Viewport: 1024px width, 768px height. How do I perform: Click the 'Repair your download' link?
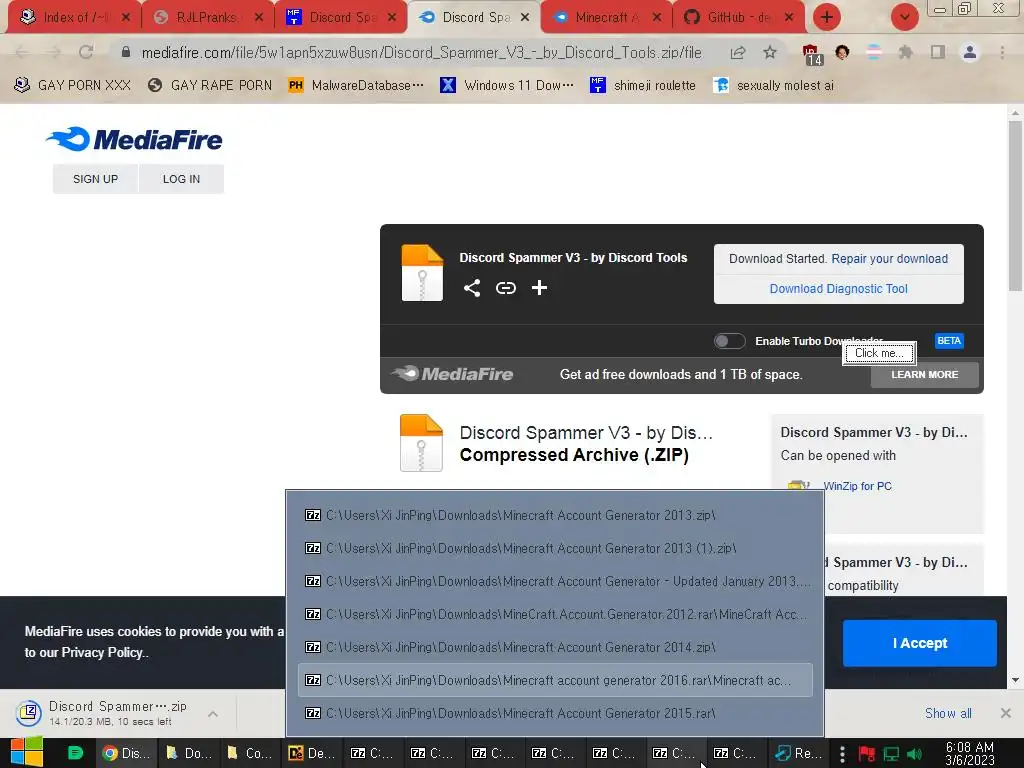889,259
